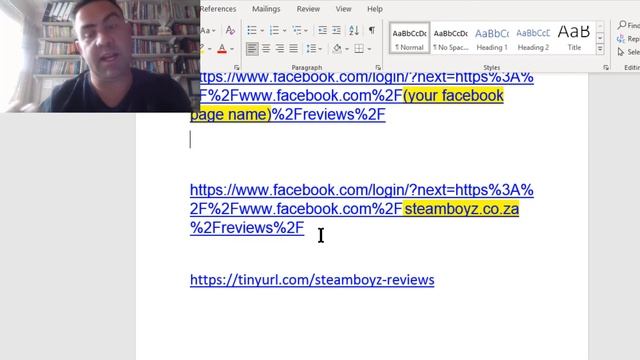
Task: Open Font dialog launcher
Action: (237, 68)
